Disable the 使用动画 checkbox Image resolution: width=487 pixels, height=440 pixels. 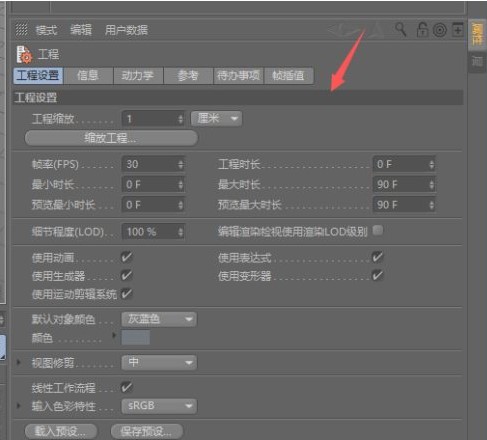tap(126, 257)
